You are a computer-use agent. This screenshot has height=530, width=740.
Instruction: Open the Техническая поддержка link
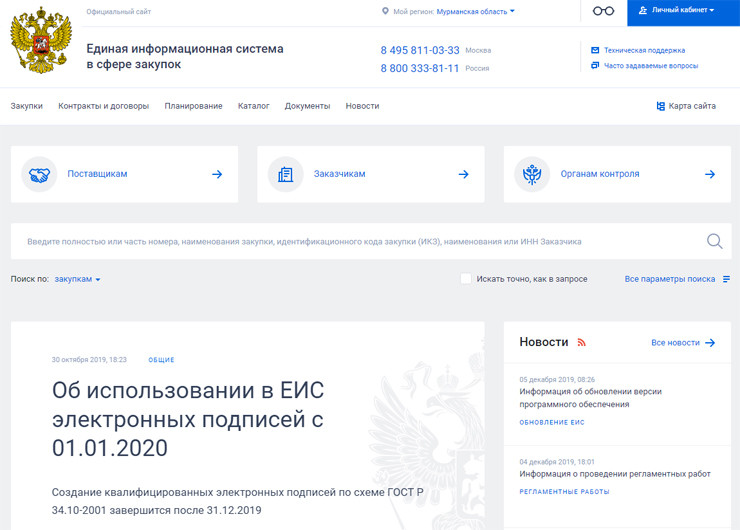point(644,50)
